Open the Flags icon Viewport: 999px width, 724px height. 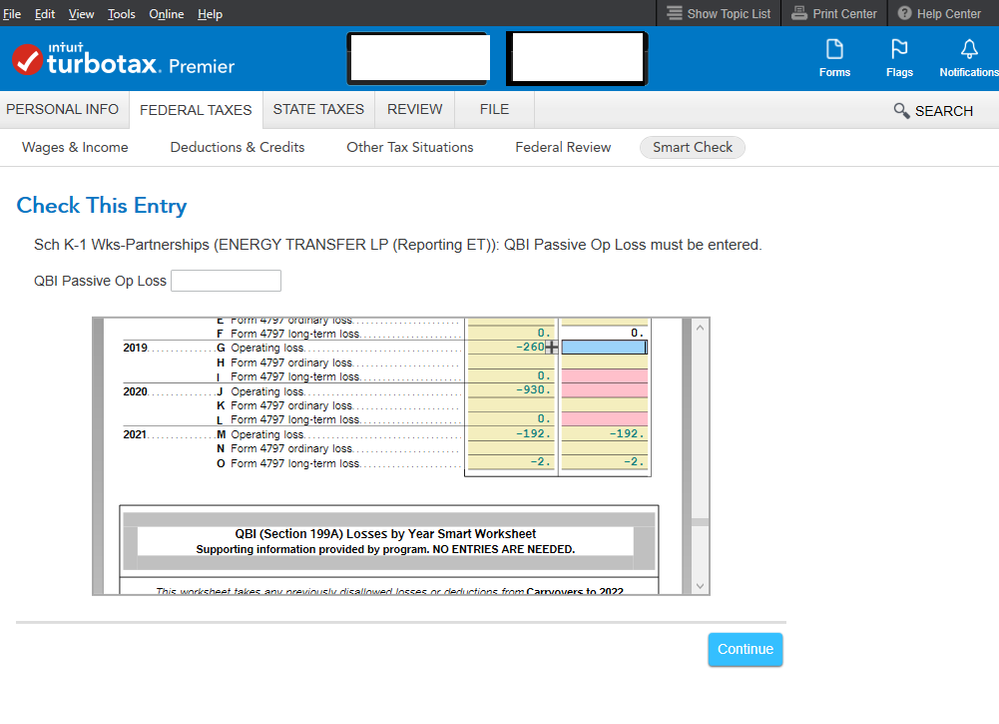pos(899,50)
